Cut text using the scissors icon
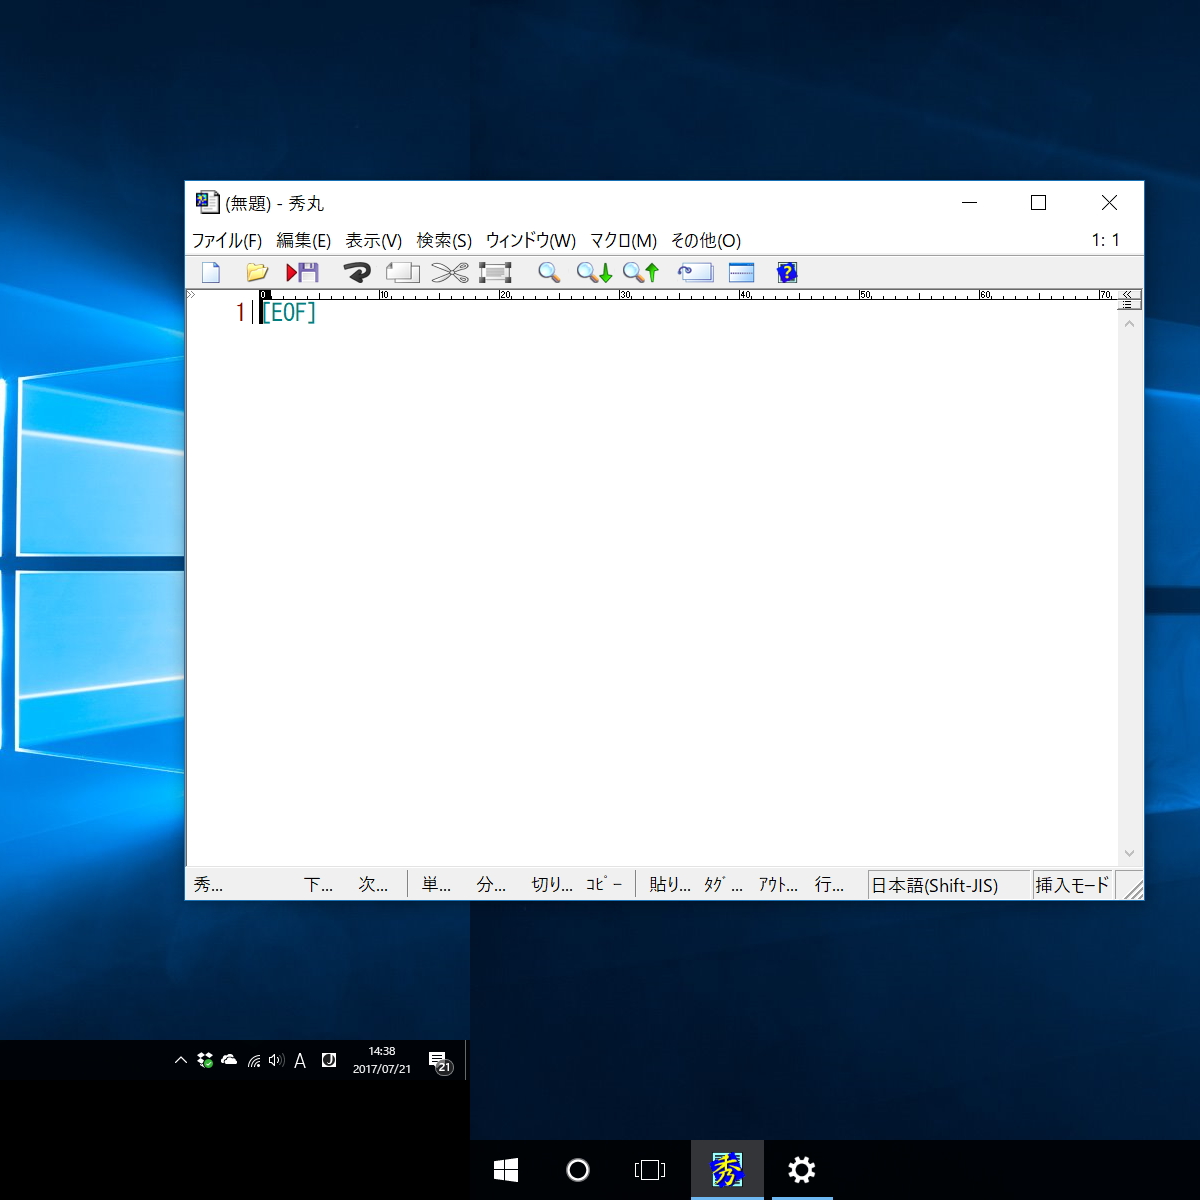 point(450,272)
